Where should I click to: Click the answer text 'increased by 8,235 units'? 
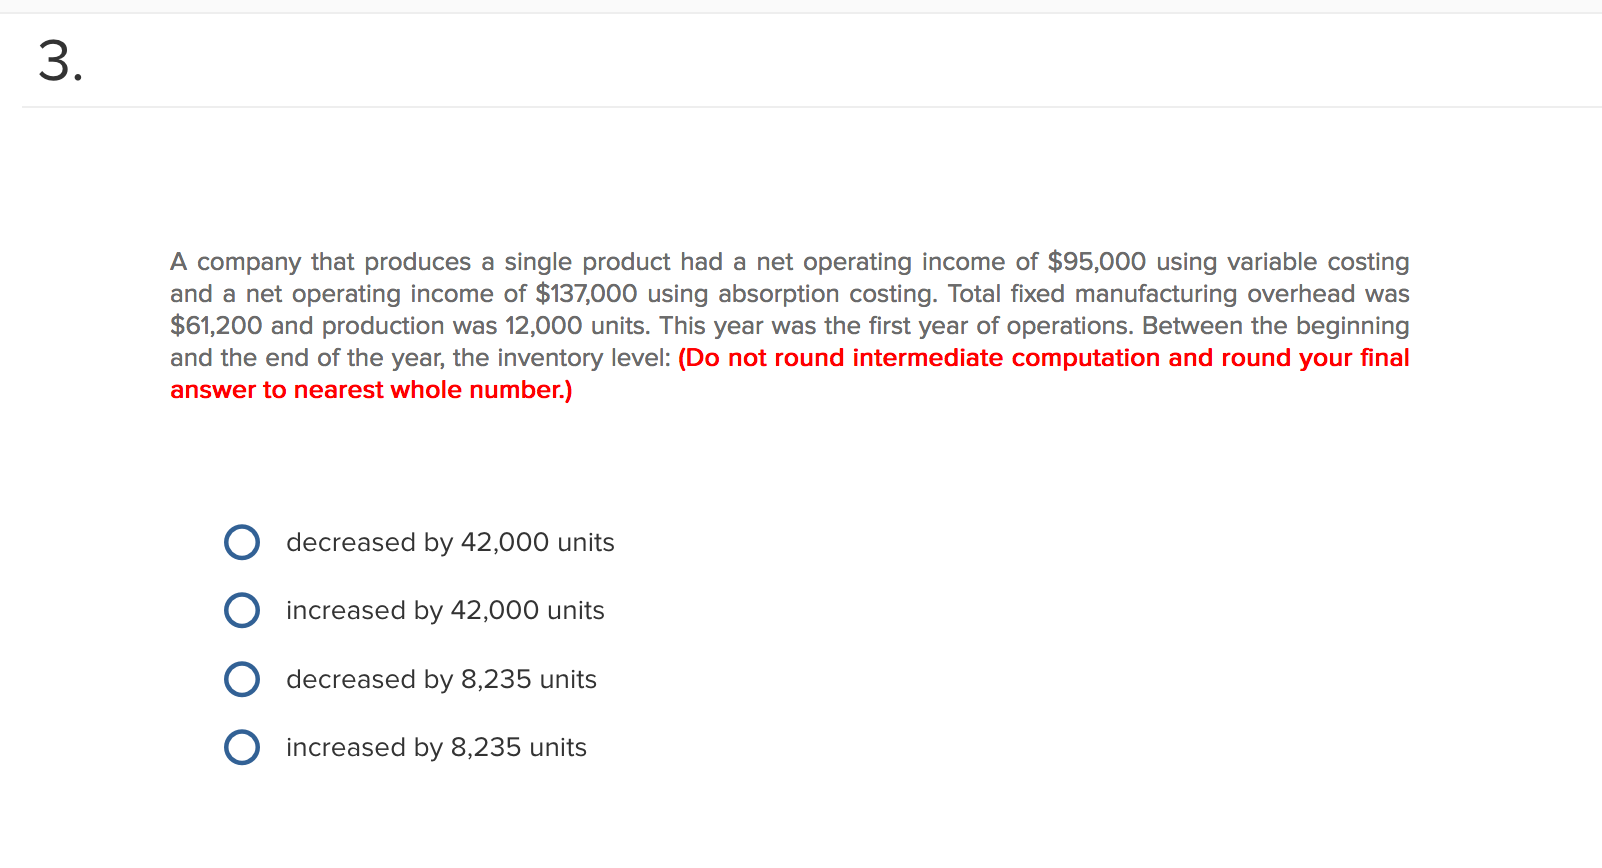[435, 747]
